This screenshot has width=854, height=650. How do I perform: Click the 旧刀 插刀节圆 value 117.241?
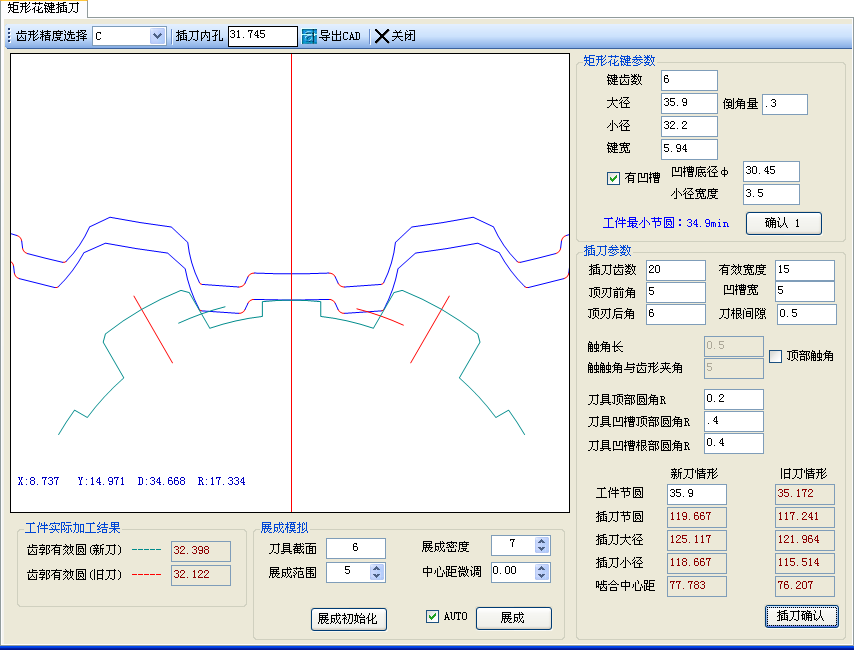(x=805, y=517)
